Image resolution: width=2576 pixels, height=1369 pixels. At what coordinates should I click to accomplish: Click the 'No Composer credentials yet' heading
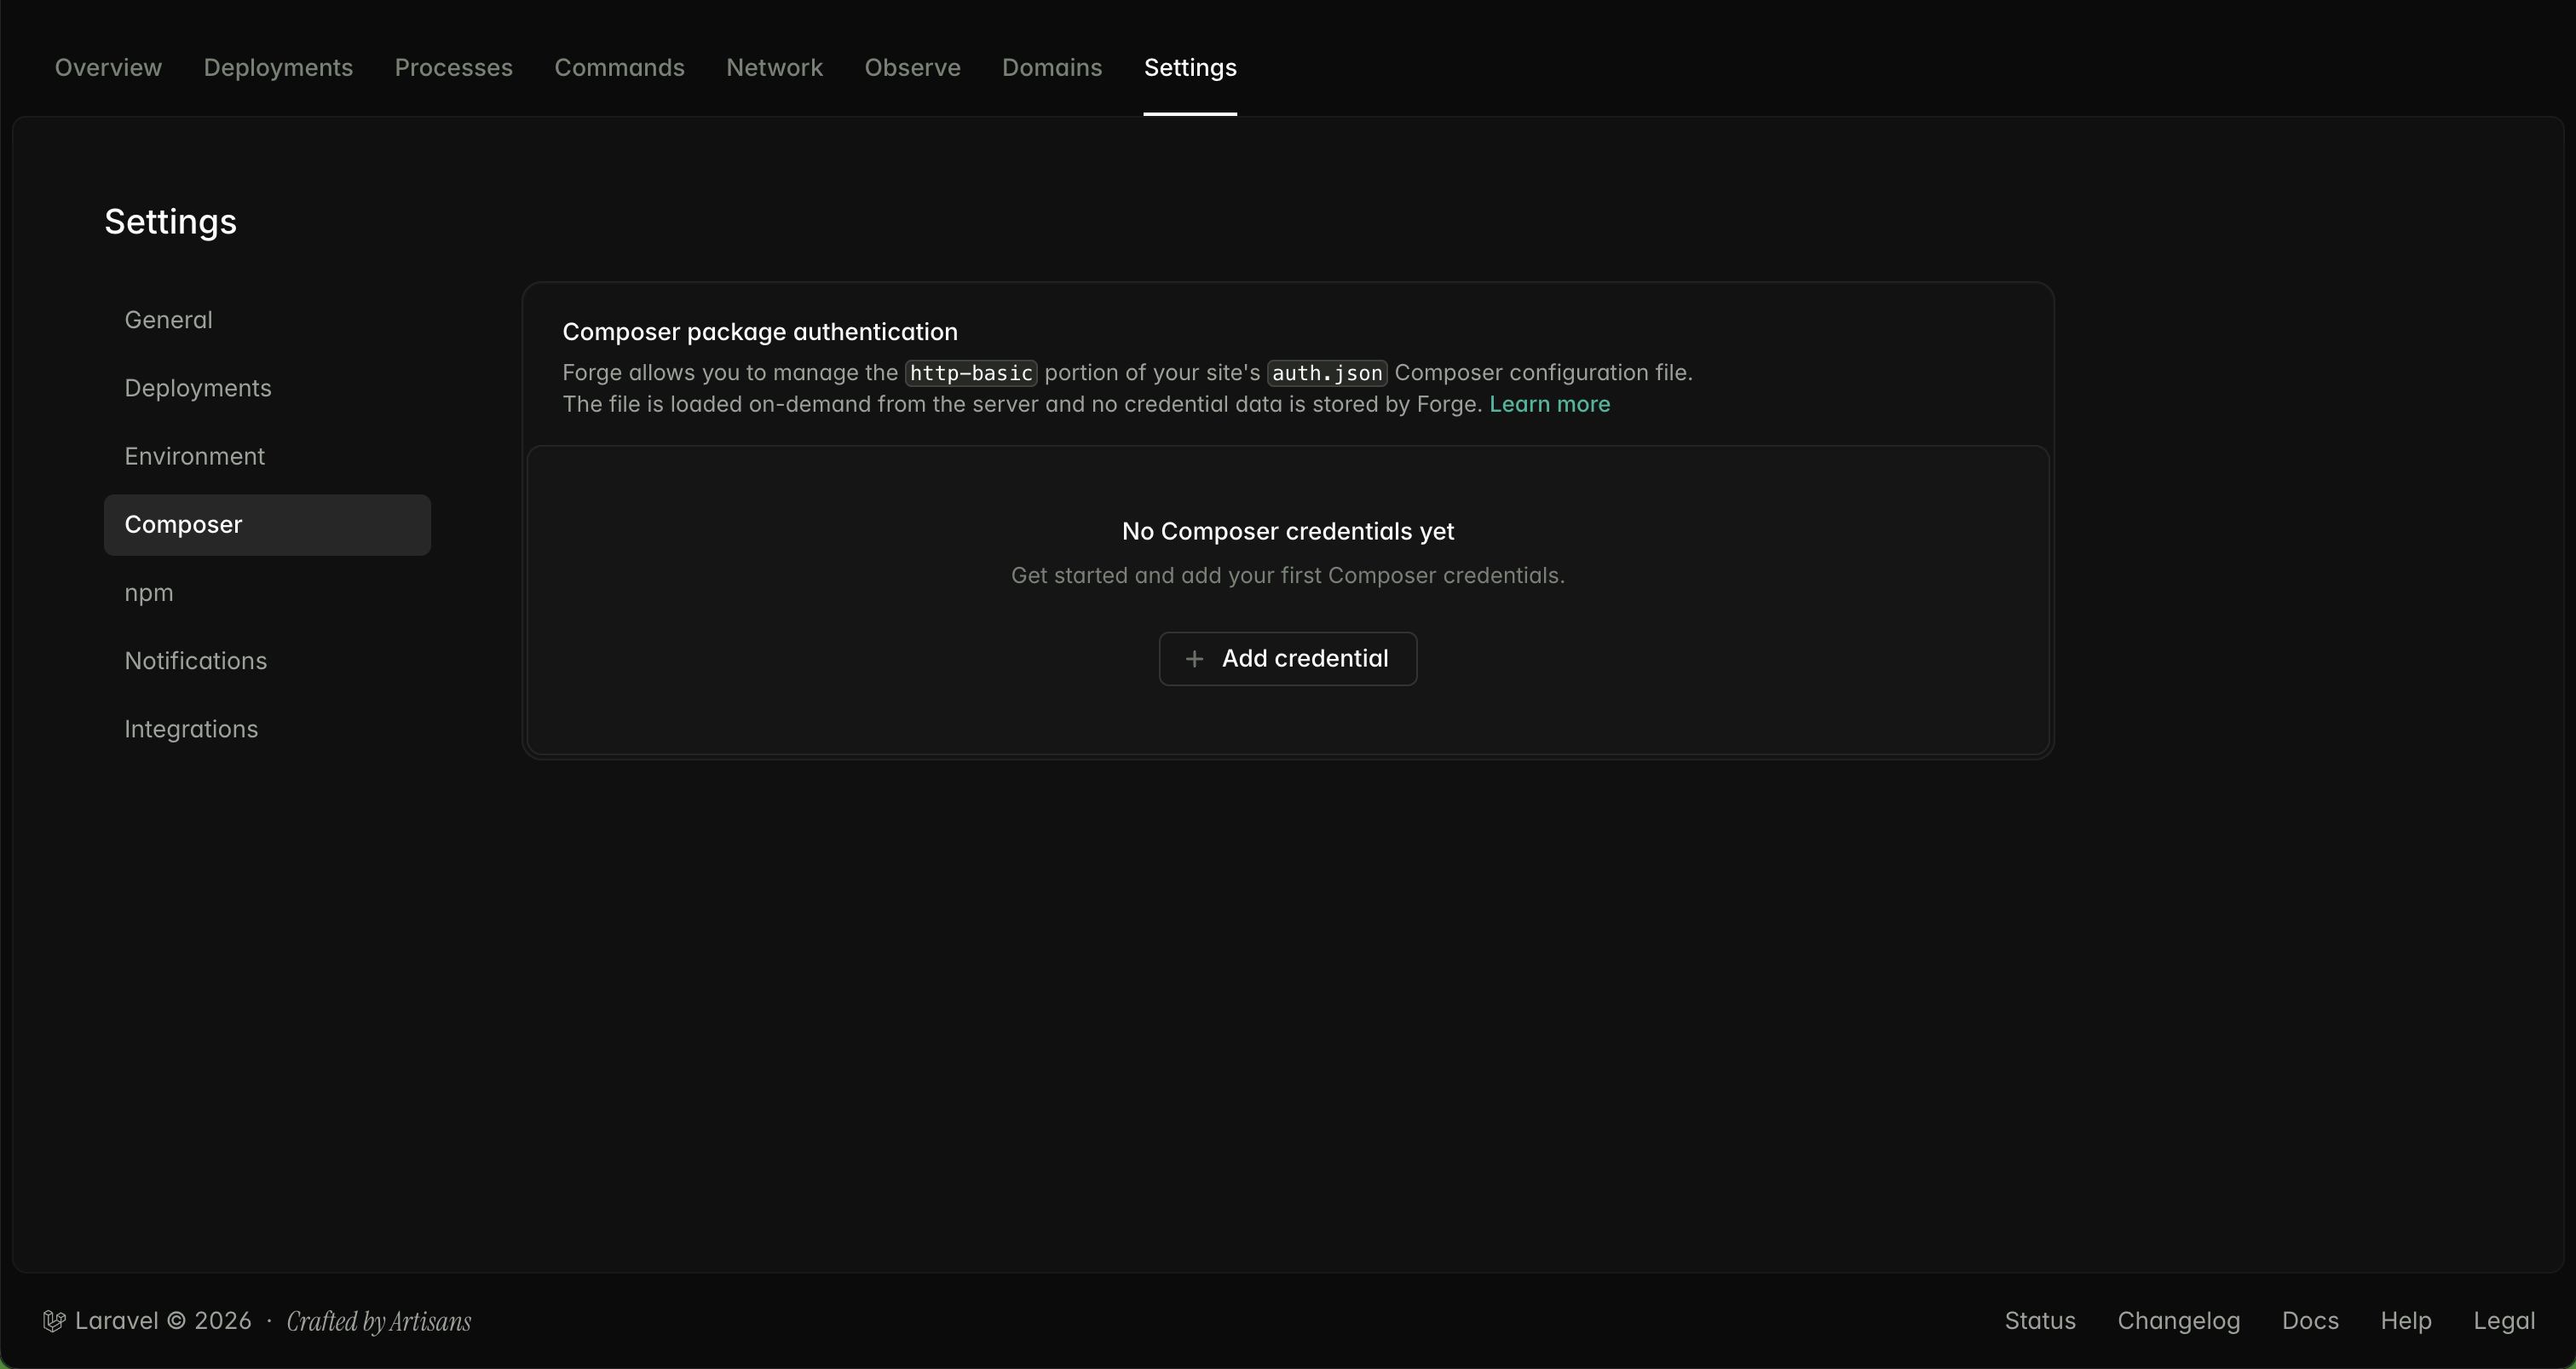[x=1288, y=531]
